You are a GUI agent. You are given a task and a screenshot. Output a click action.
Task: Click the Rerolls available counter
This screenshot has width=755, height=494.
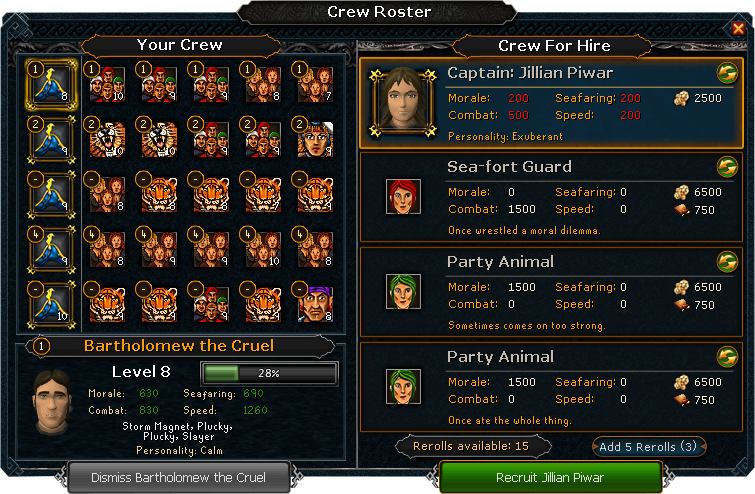pos(471,446)
